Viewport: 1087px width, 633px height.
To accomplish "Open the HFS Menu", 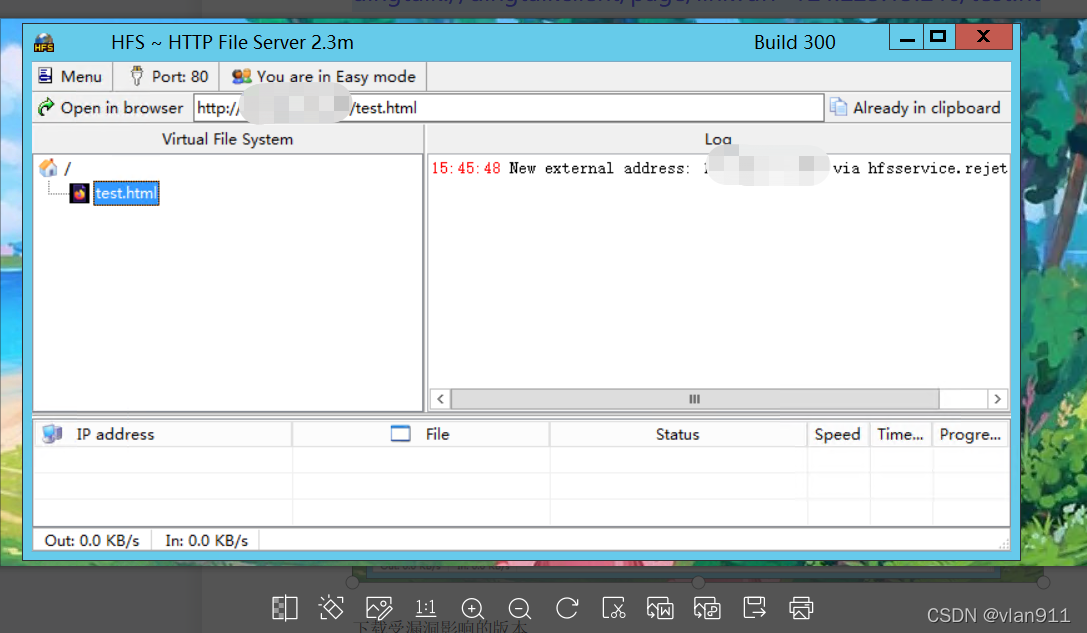I will coord(70,76).
